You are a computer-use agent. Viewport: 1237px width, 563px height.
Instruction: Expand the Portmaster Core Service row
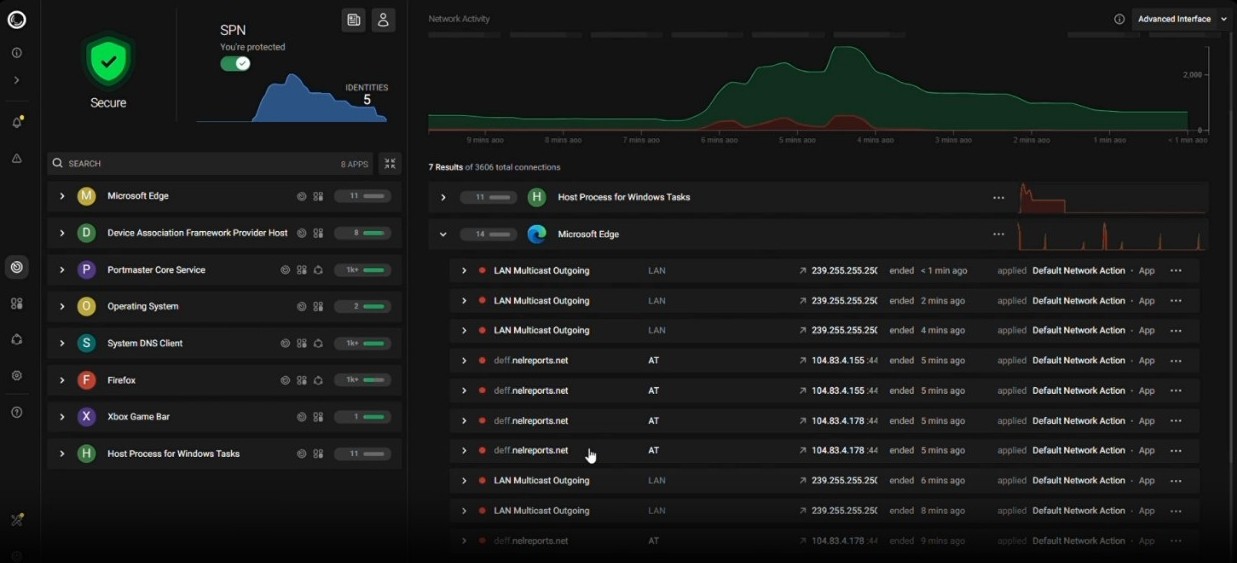[62, 270]
